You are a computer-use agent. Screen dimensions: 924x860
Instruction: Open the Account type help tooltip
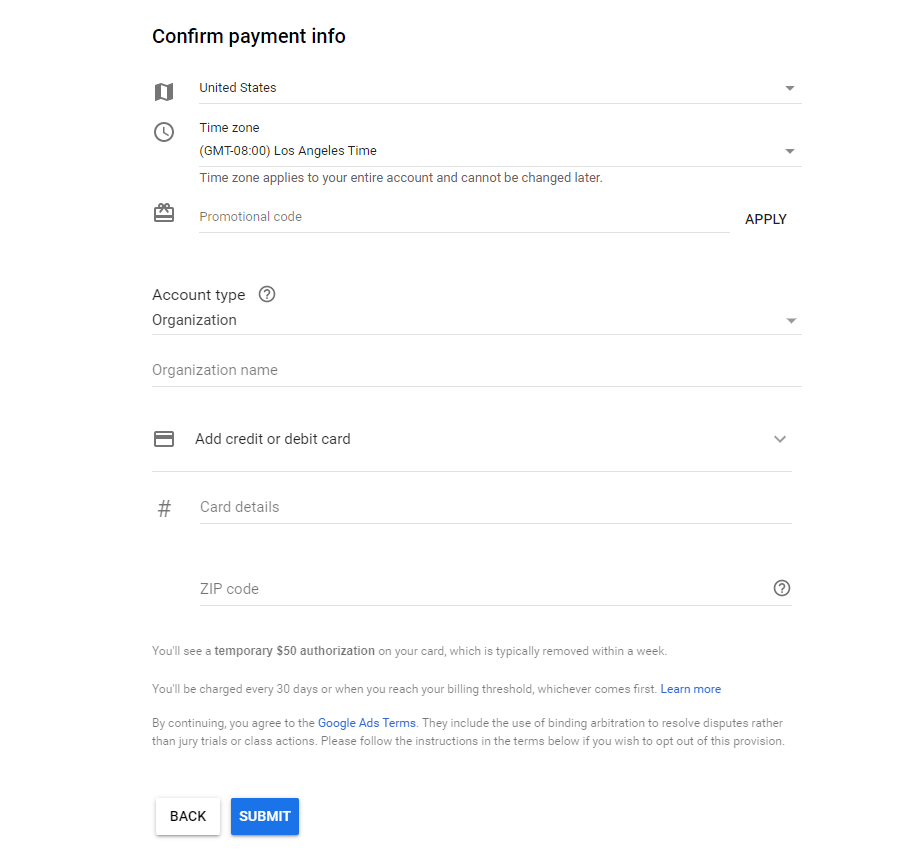[x=266, y=294]
